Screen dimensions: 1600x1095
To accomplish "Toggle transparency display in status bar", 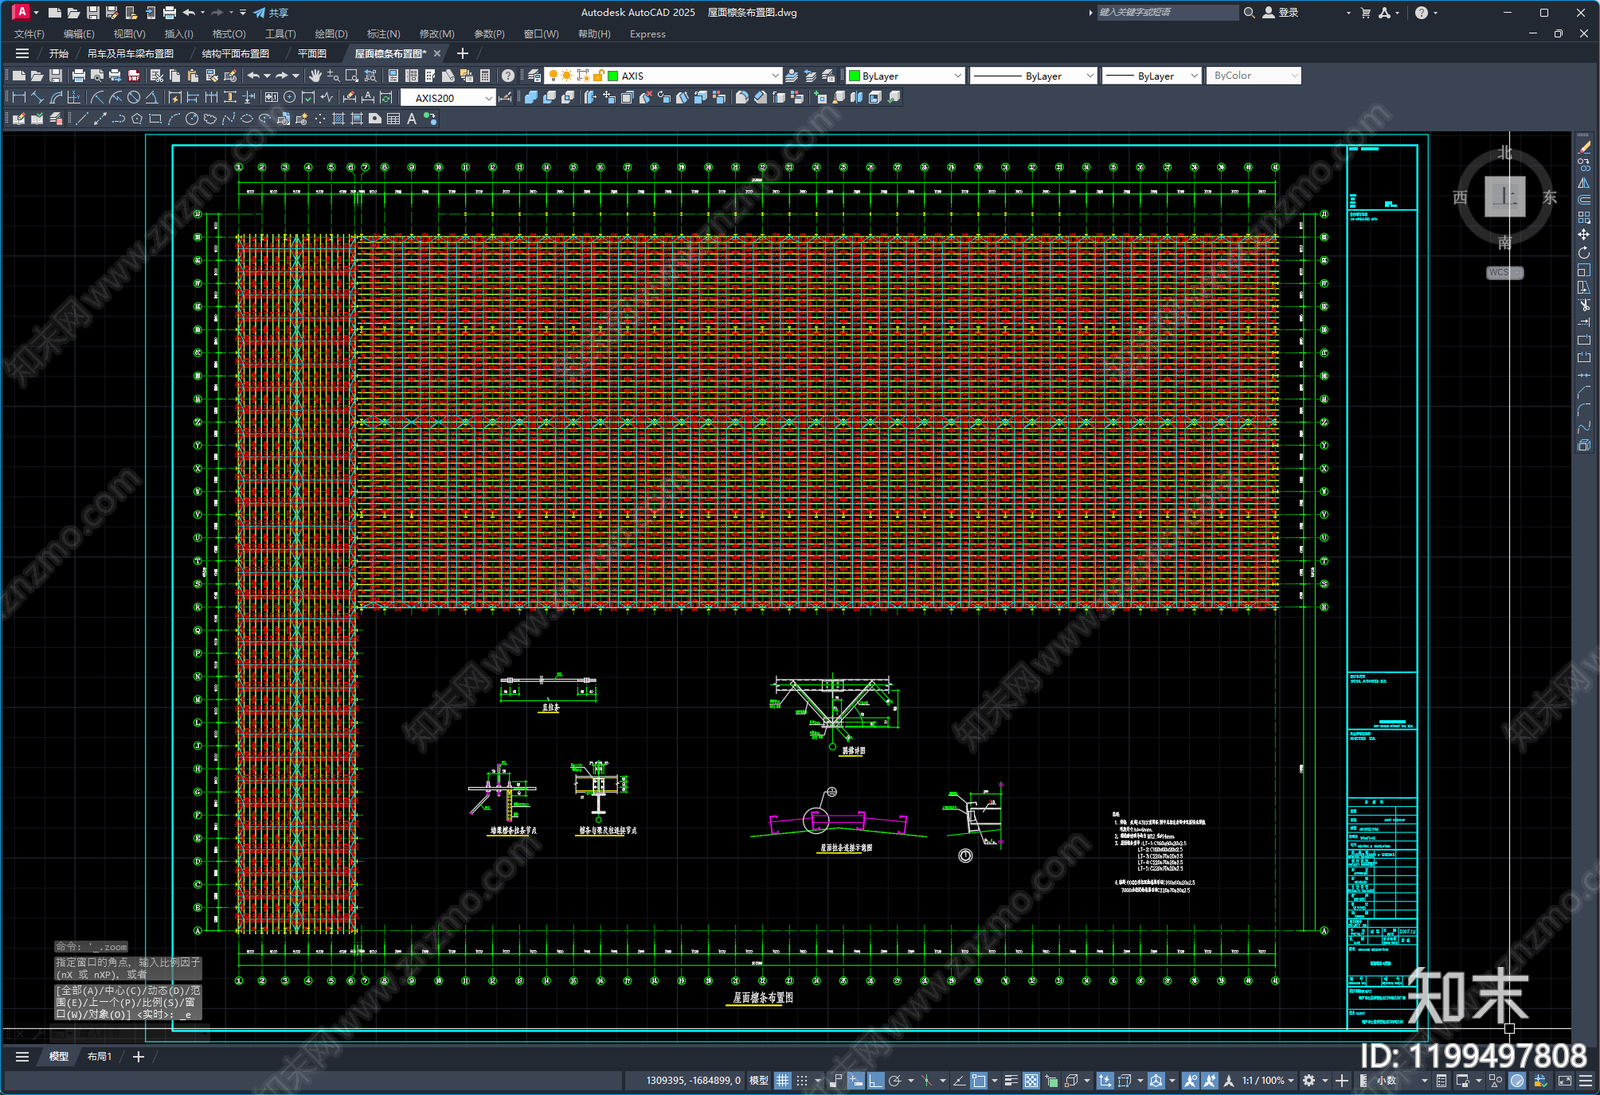I will tap(1031, 1081).
